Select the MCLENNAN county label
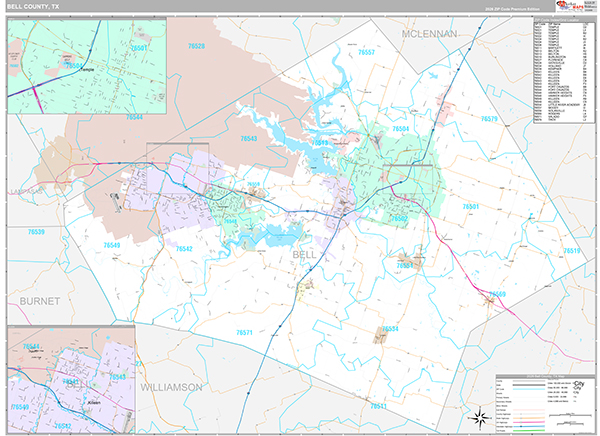Viewport: 600px width, 436px height. (429, 34)
